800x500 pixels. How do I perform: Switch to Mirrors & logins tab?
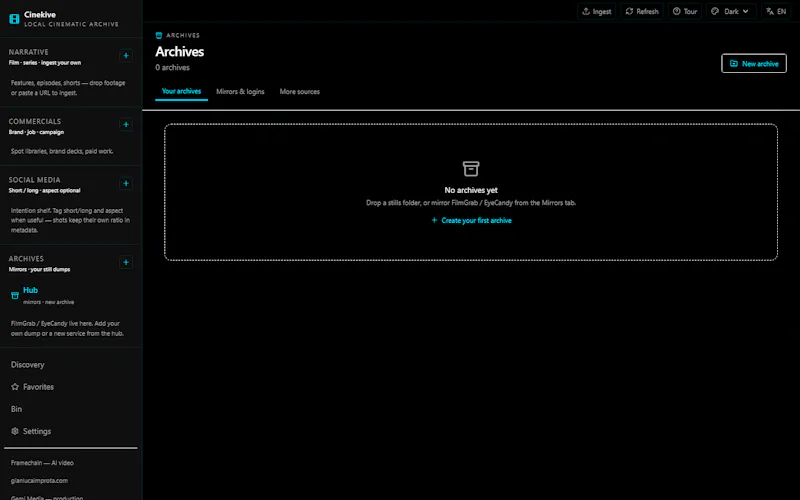pyautogui.click(x=240, y=92)
